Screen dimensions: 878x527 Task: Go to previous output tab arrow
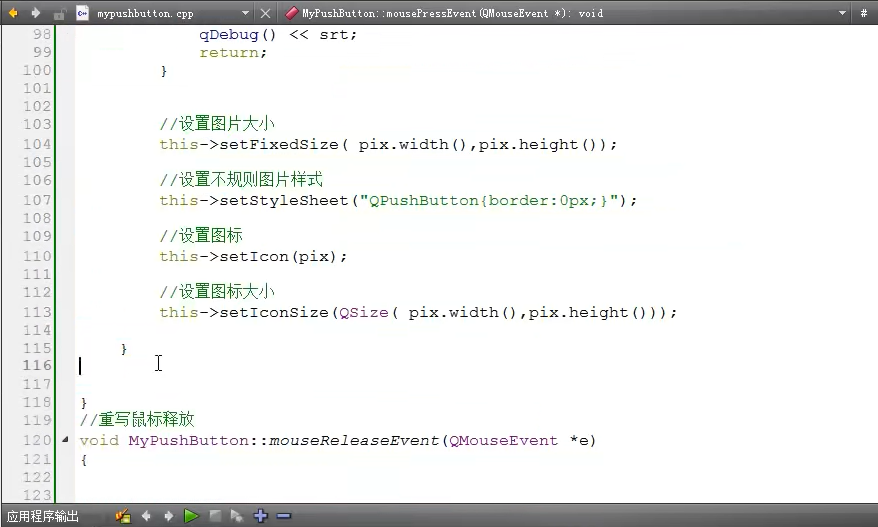146,516
